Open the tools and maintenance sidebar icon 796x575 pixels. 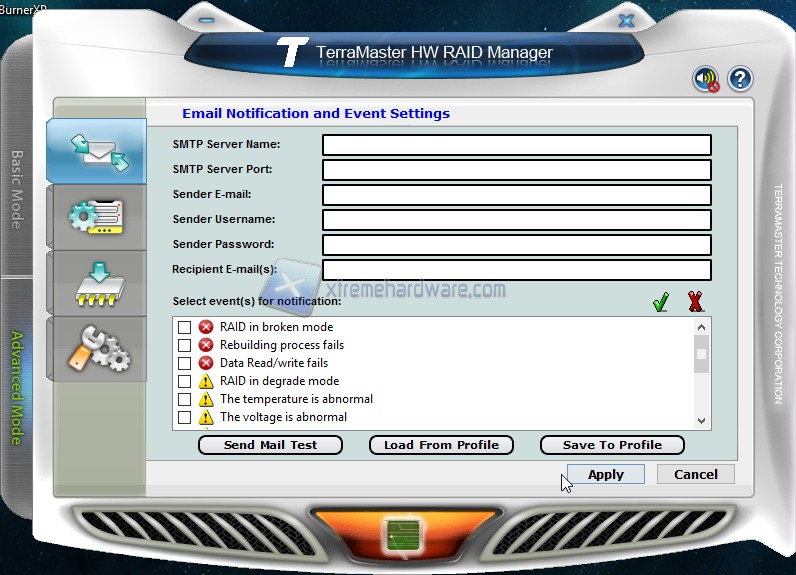[x=97, y=348]
